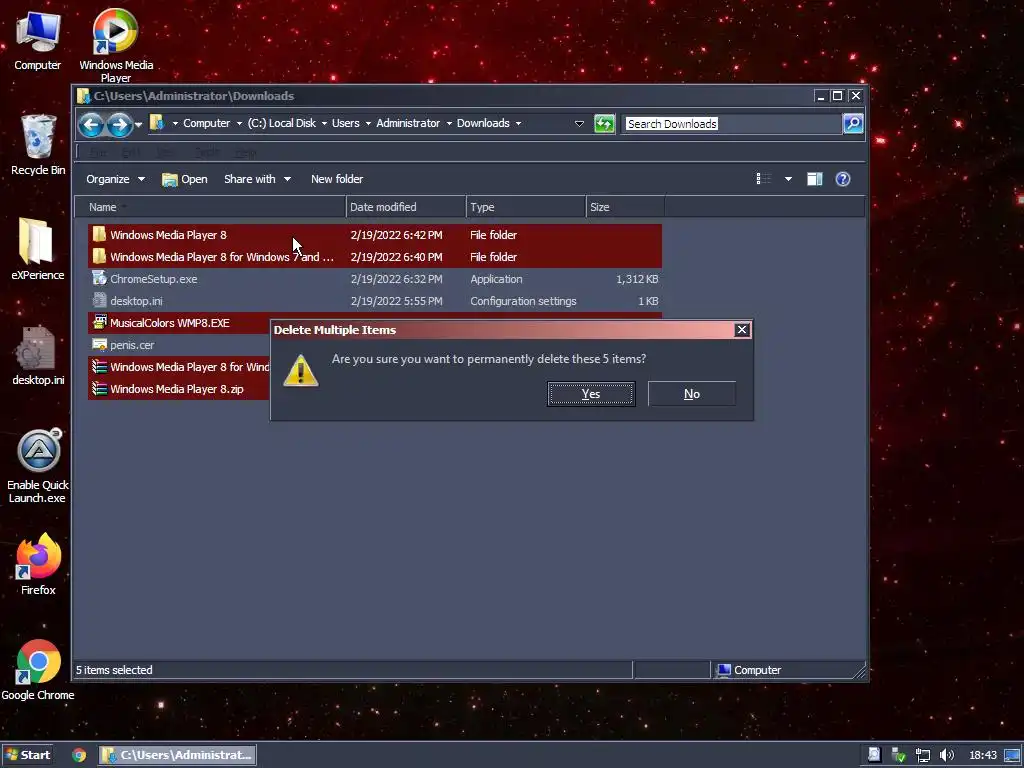
Task: Click the Downloads window taskbar button
Action: coord(177,755)
